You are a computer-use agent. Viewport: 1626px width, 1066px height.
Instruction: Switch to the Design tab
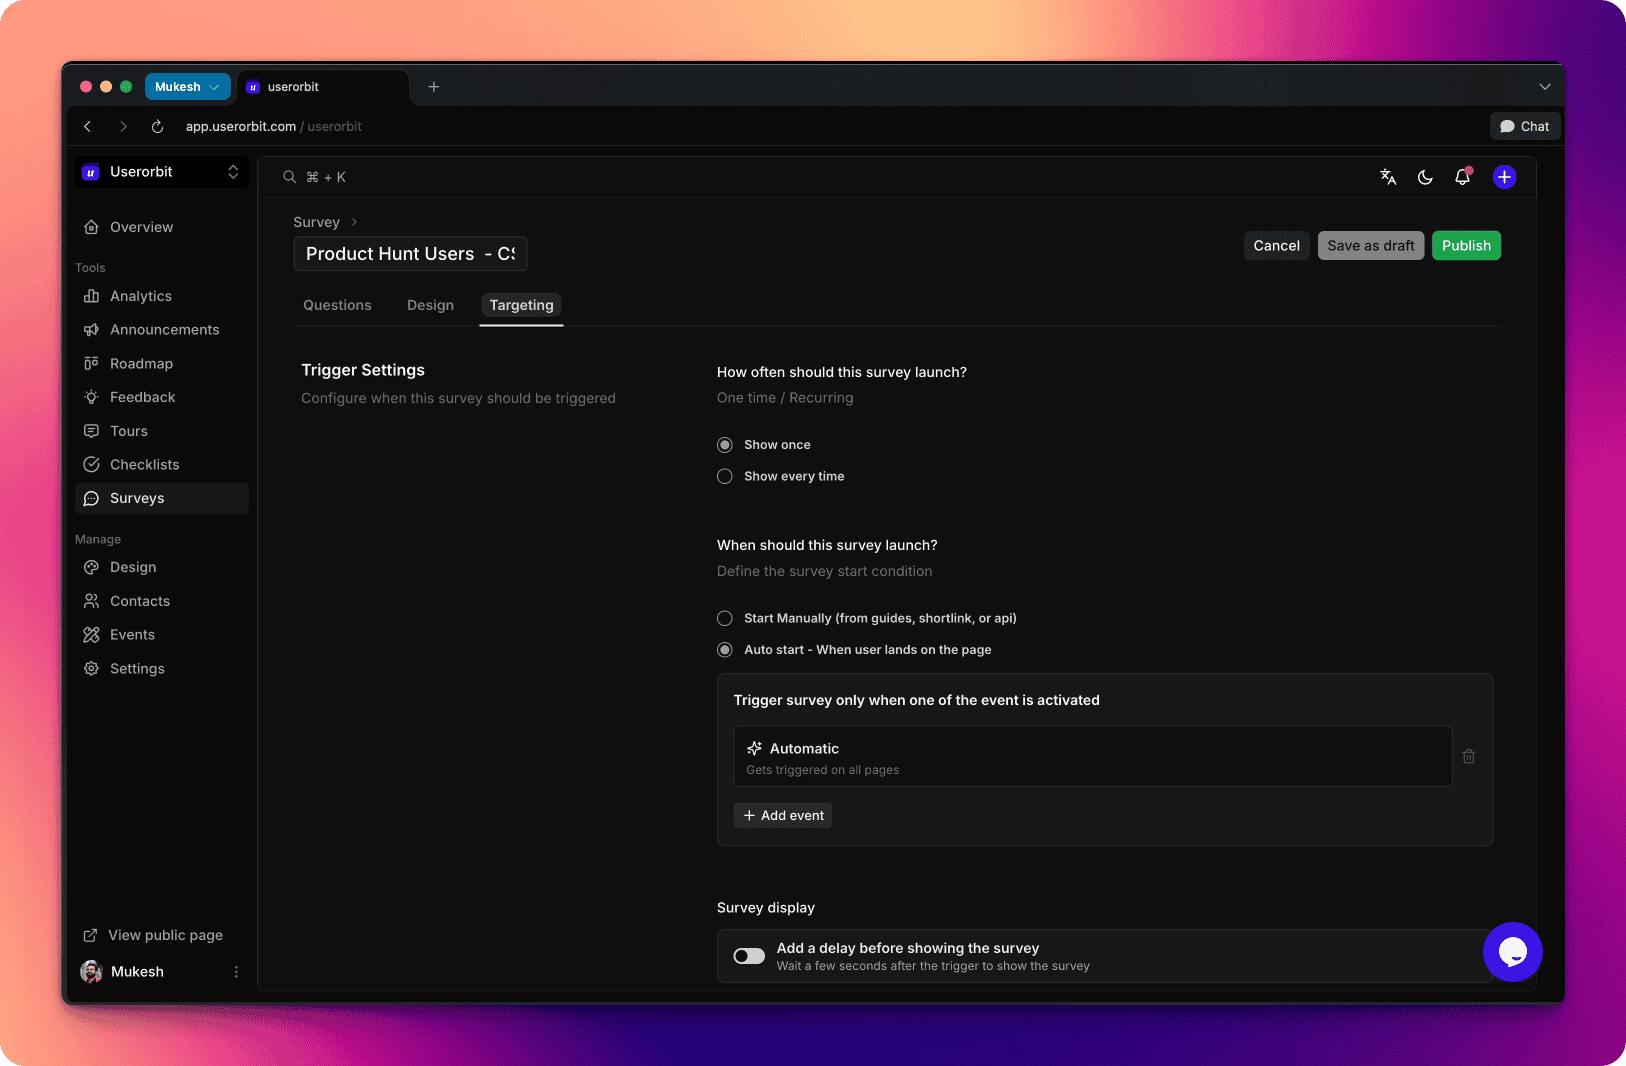tap(430, 306)
